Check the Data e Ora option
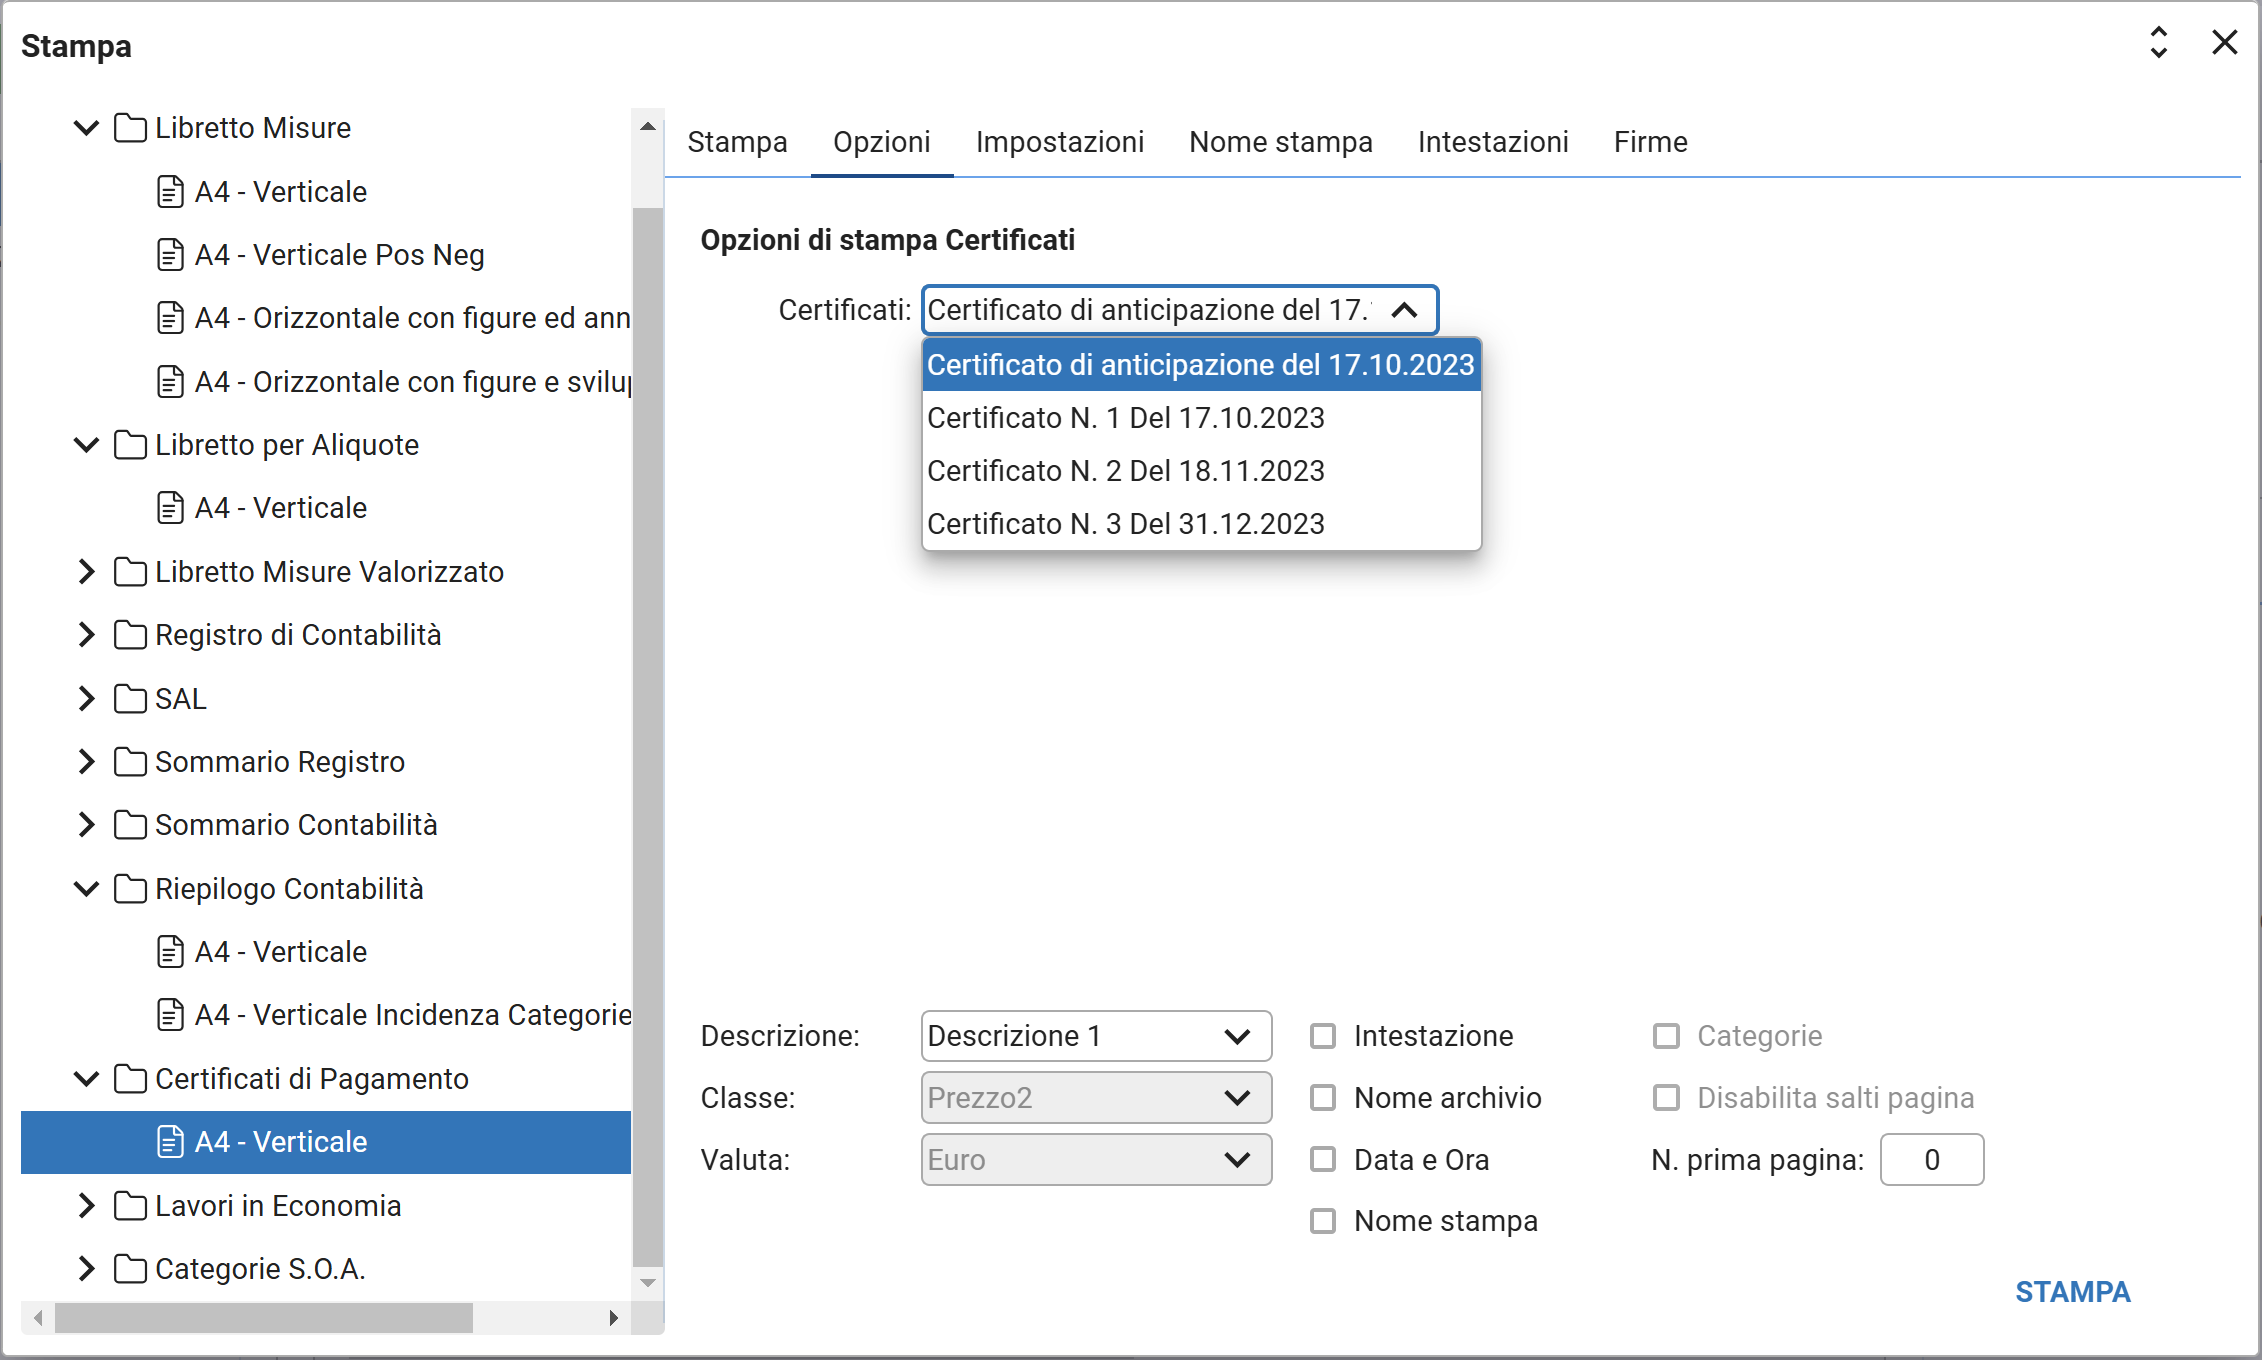The image size is (2262, 1360). point(1323,1160)
